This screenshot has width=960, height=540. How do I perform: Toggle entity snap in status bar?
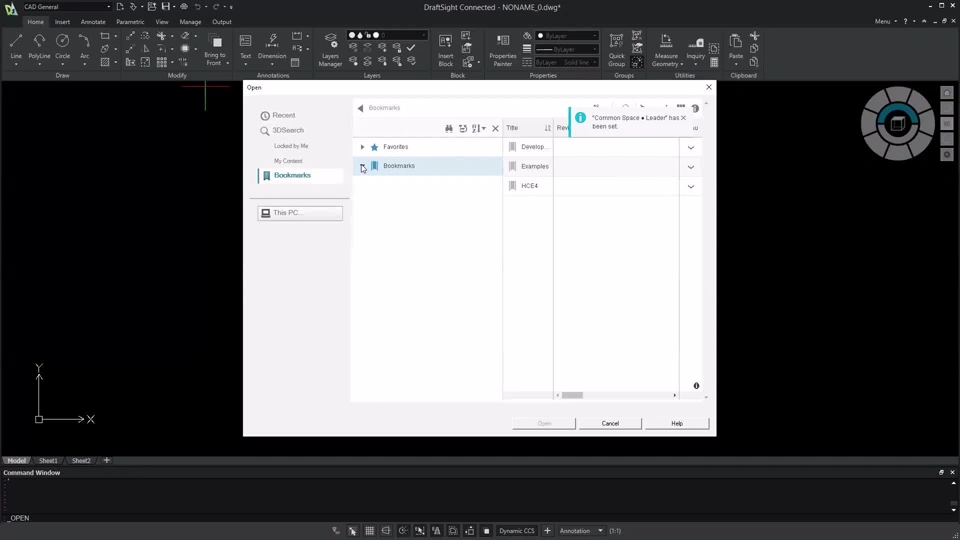(419, 531)
